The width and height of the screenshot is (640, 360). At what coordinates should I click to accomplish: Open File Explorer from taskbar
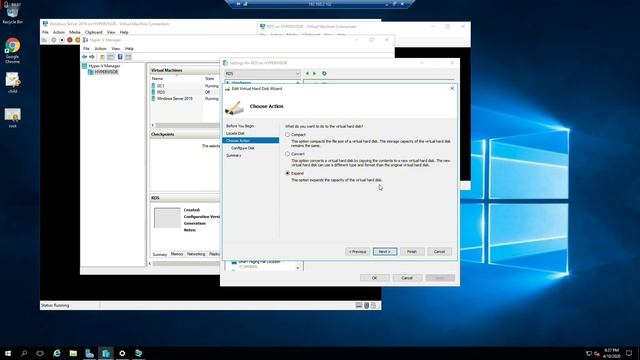(73, 353)
